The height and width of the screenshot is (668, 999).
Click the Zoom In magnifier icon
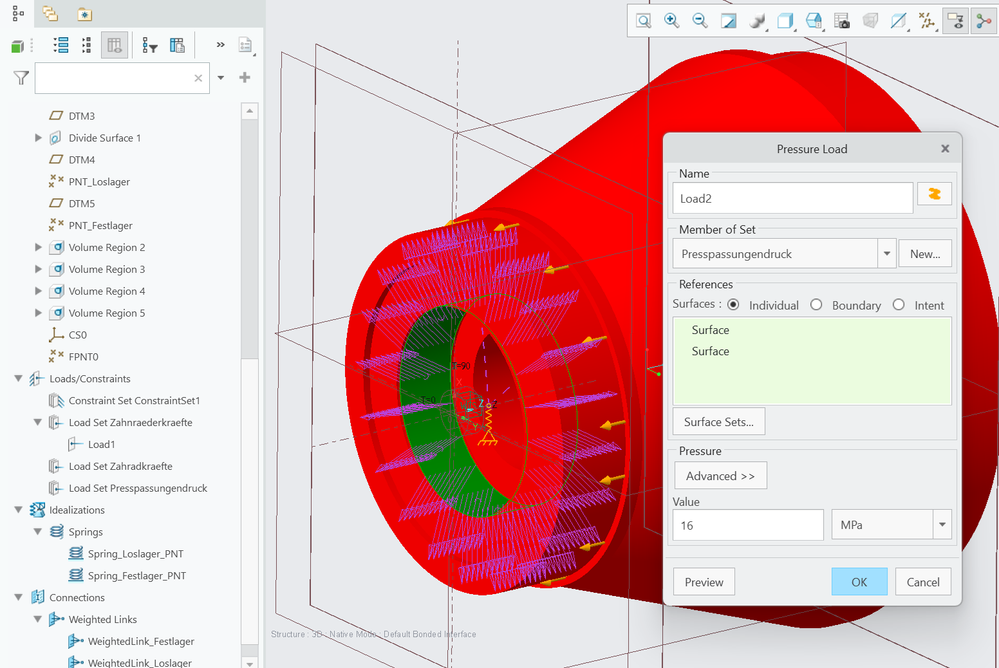point(671,21)
